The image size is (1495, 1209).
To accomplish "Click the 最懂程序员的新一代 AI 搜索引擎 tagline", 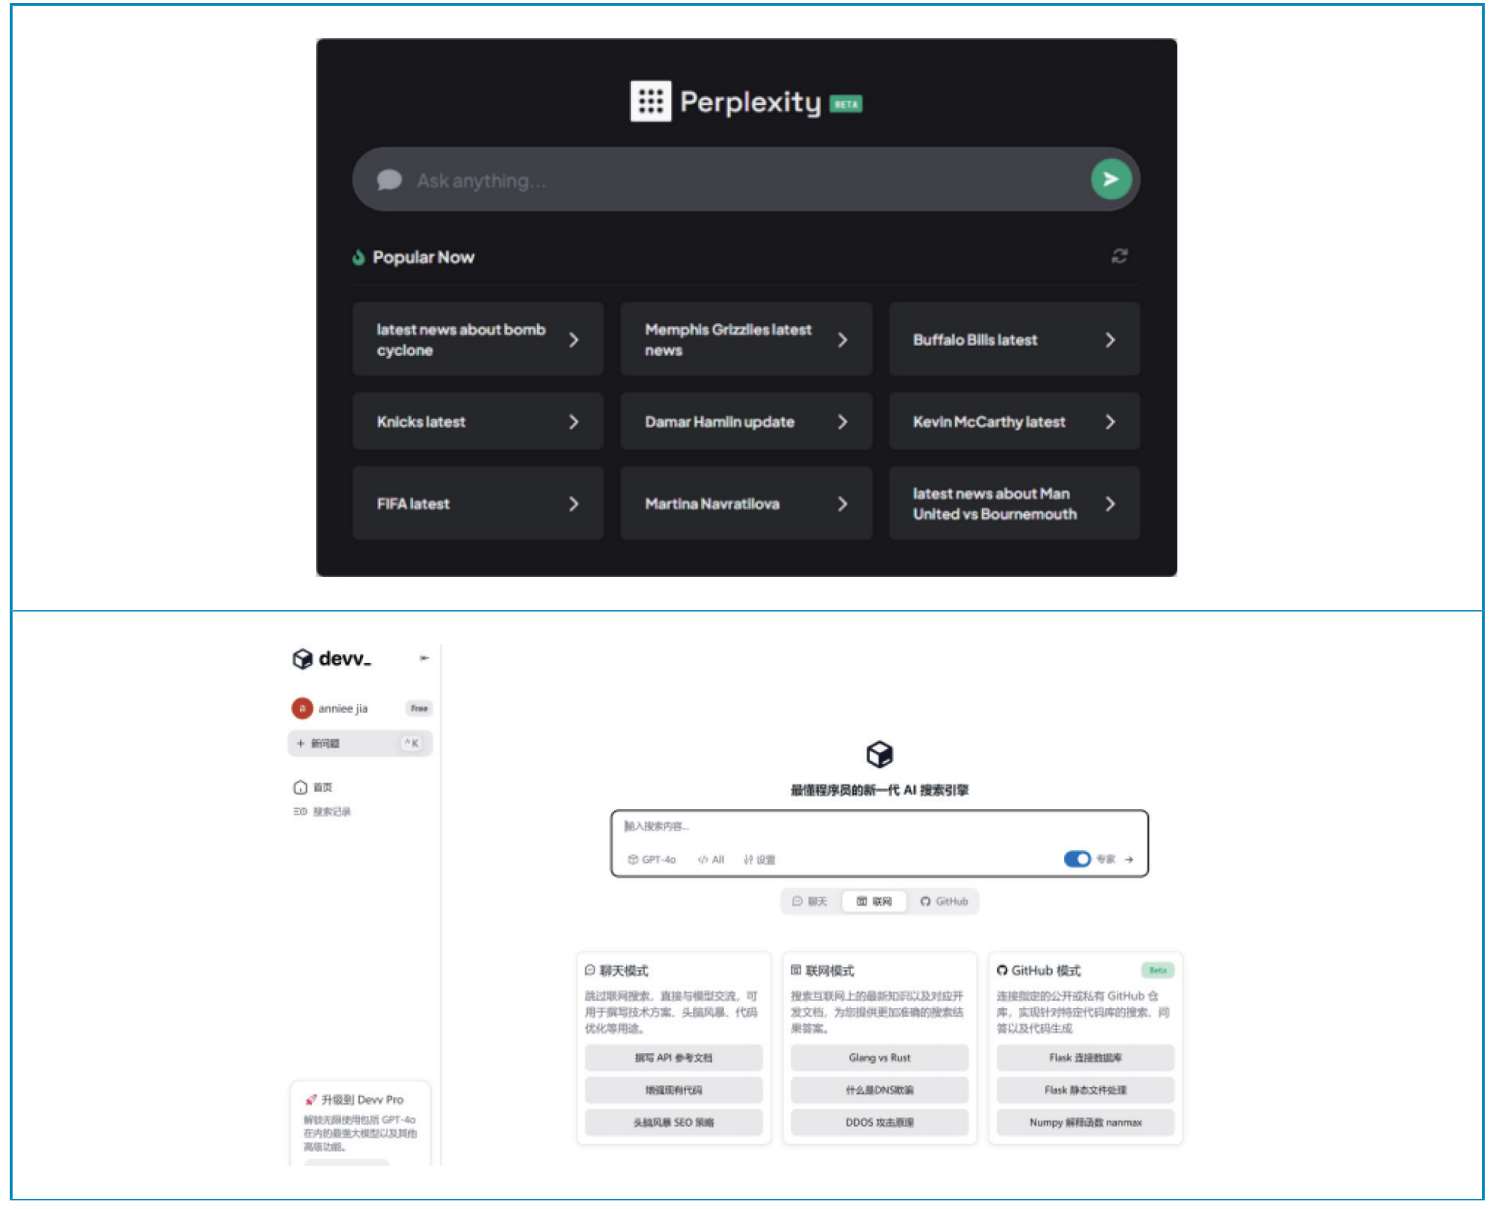I will [x=880, y=790].
